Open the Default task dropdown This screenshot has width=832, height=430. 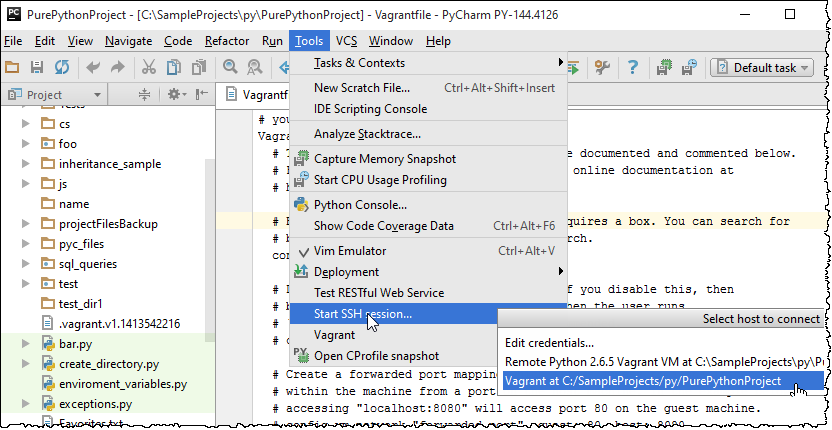(761, 67)
